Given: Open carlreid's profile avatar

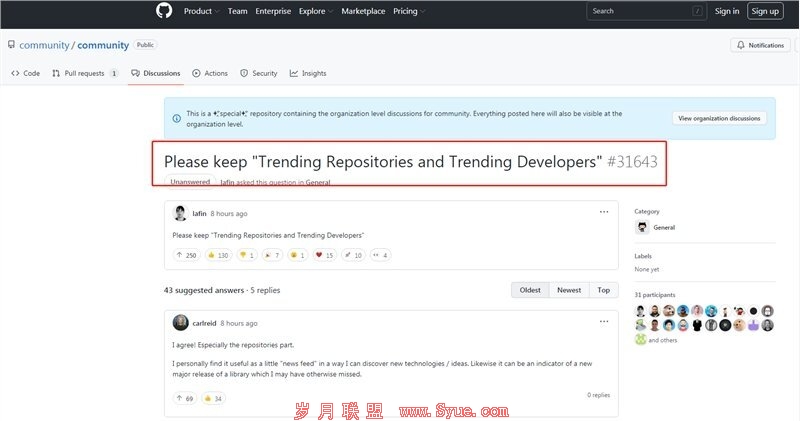Looking at the screenshot, I should tap(180, 323).
